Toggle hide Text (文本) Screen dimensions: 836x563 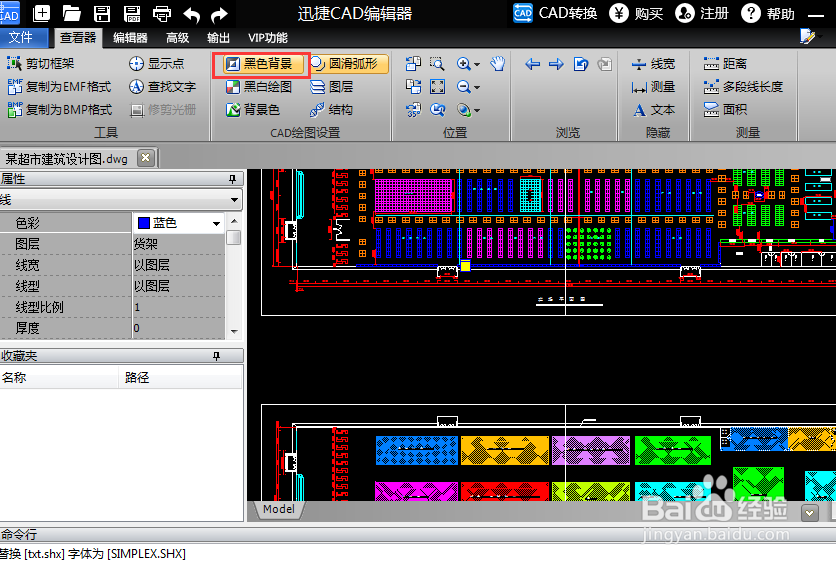(x=653, y=110)
